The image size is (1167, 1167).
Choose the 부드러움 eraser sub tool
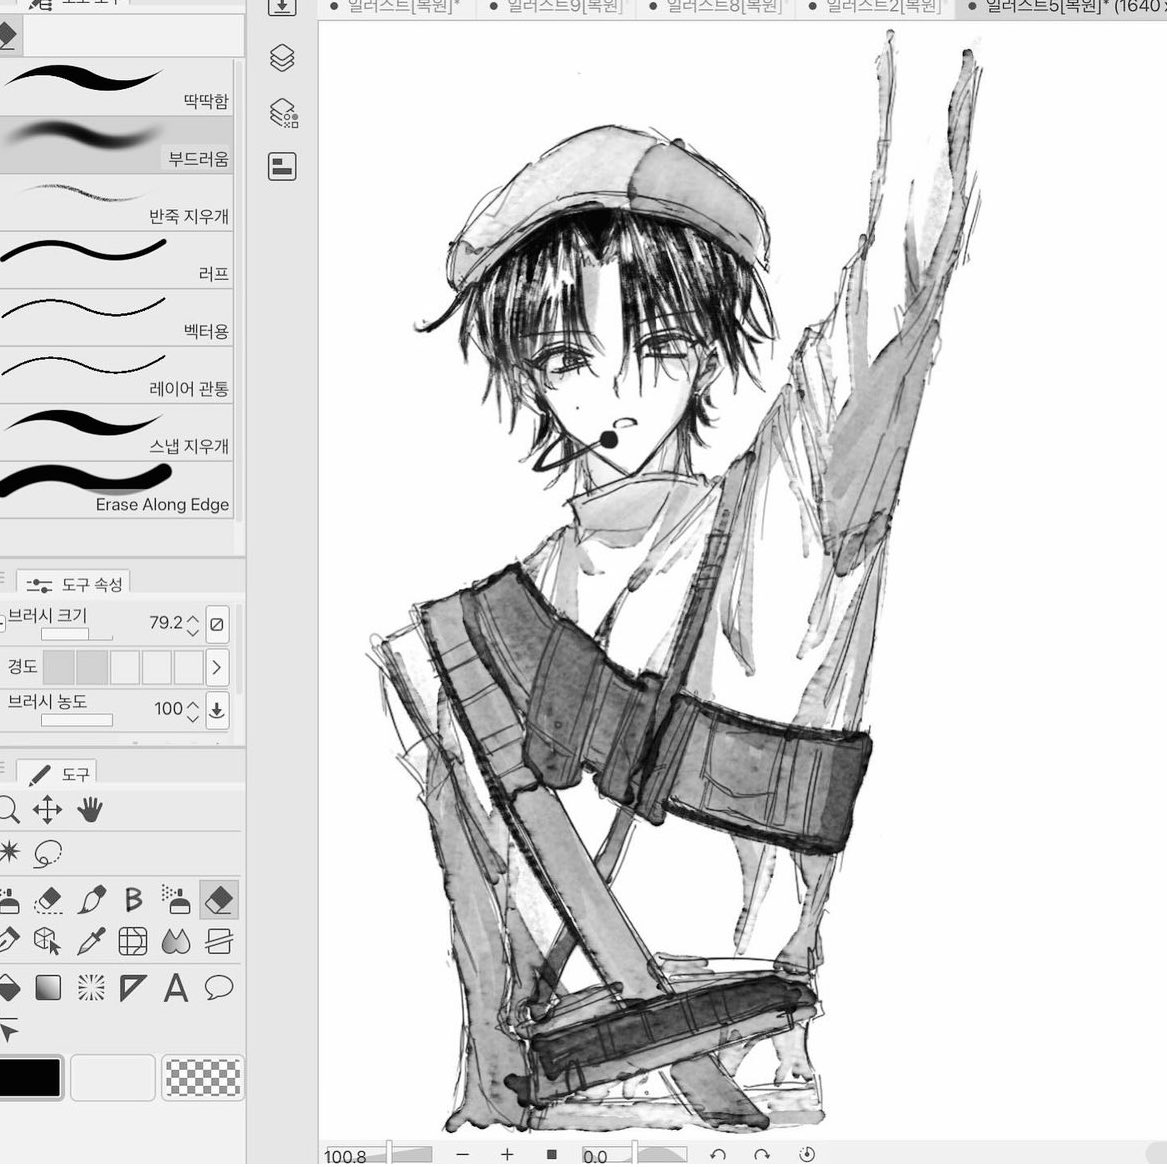tap(117, 145)
